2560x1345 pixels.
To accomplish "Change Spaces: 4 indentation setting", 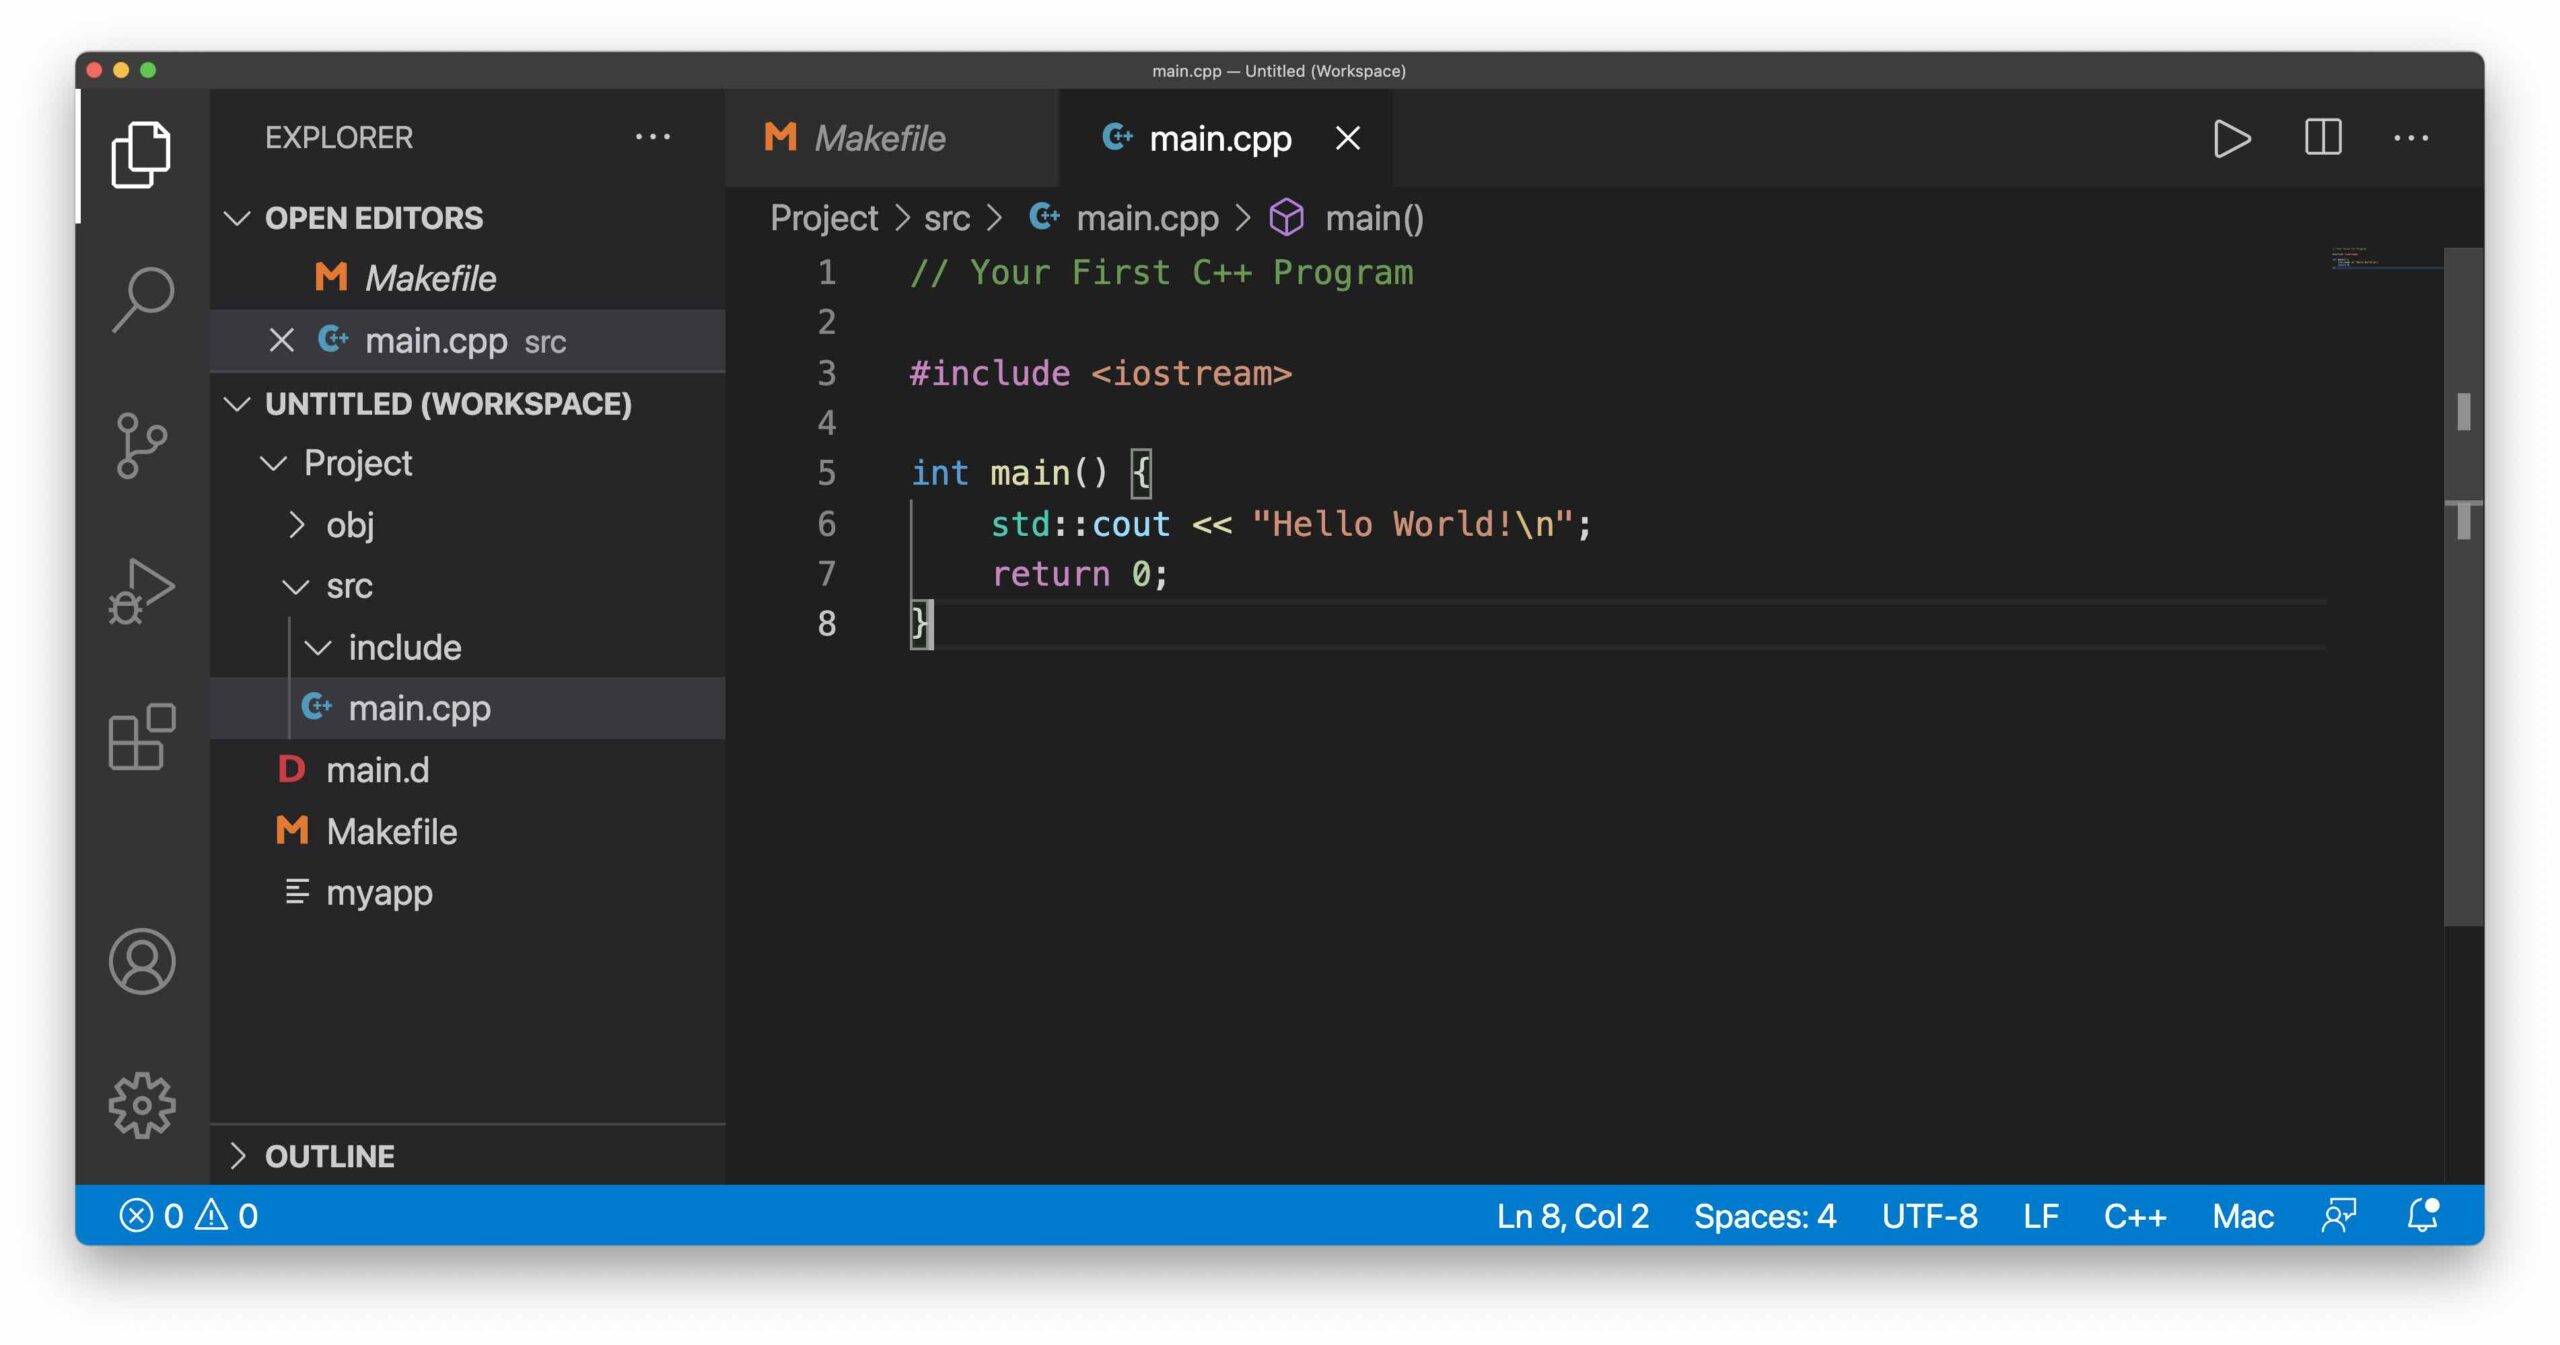I will [1765, 1216].
